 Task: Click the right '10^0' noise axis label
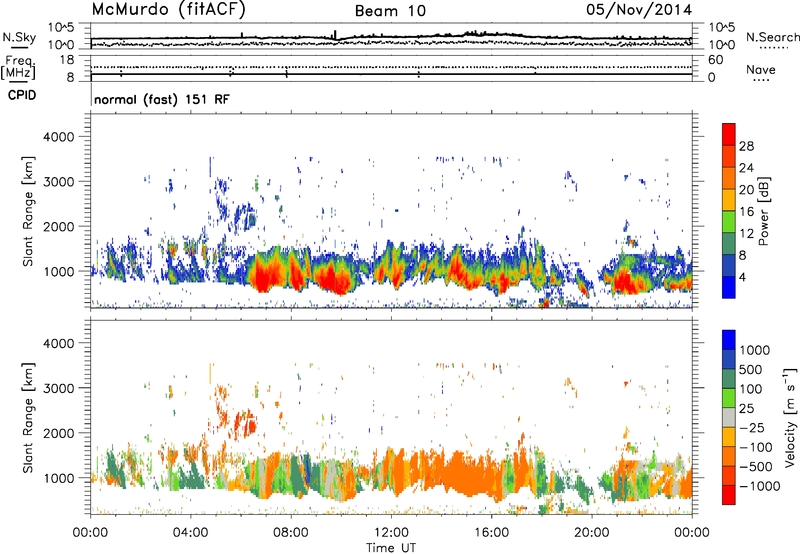click(722, 45)
